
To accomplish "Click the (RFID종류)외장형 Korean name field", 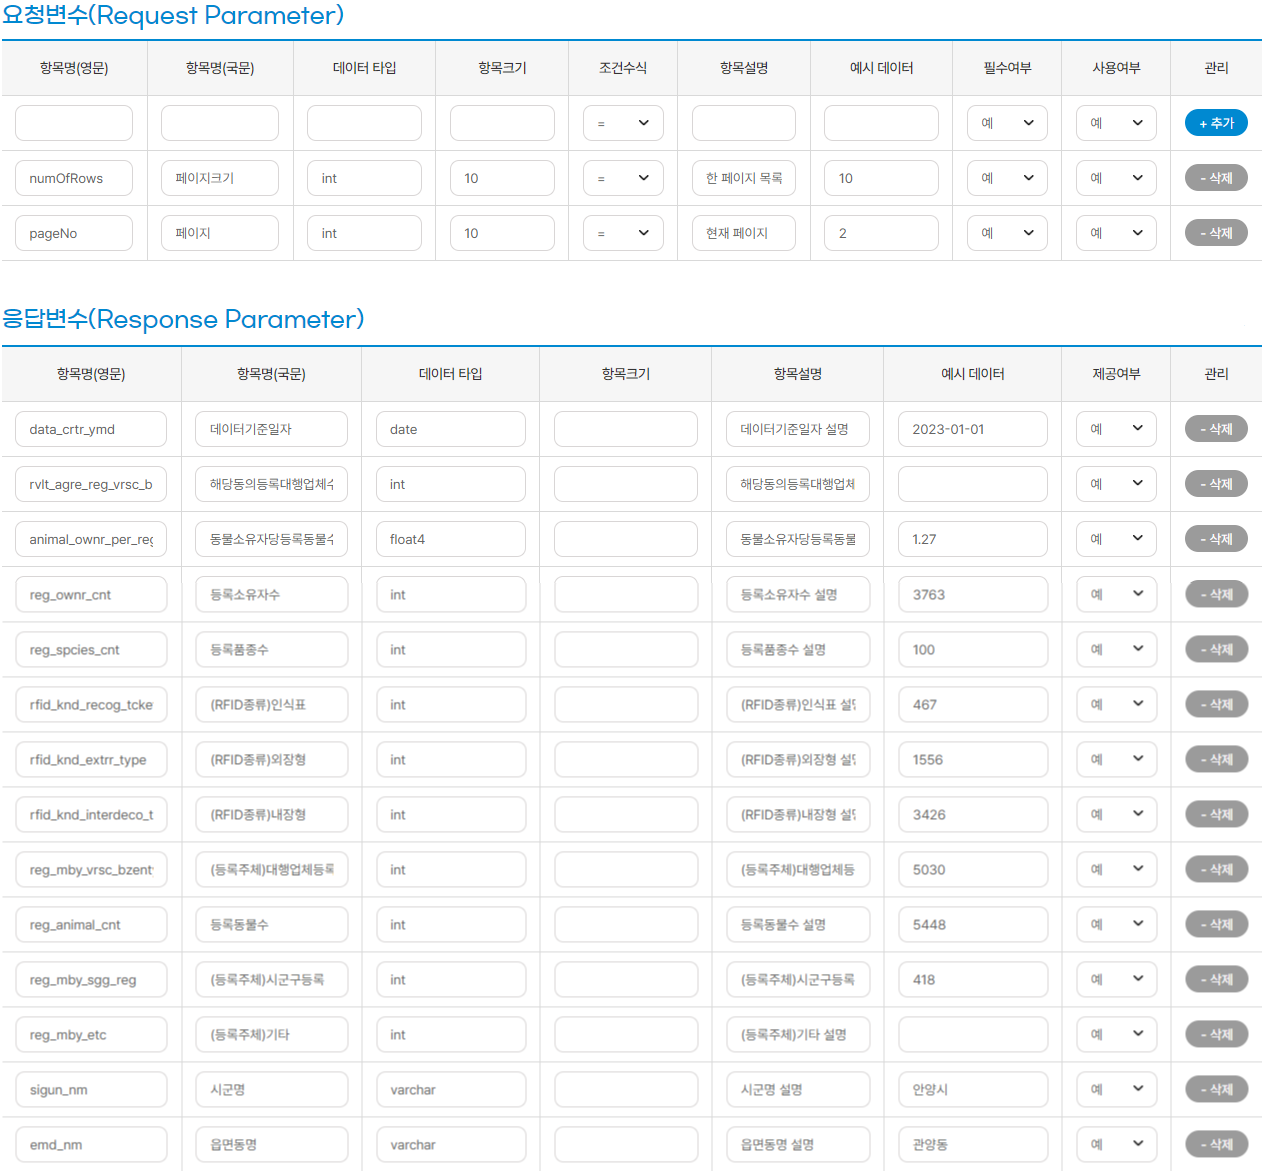I will (272, 759).
